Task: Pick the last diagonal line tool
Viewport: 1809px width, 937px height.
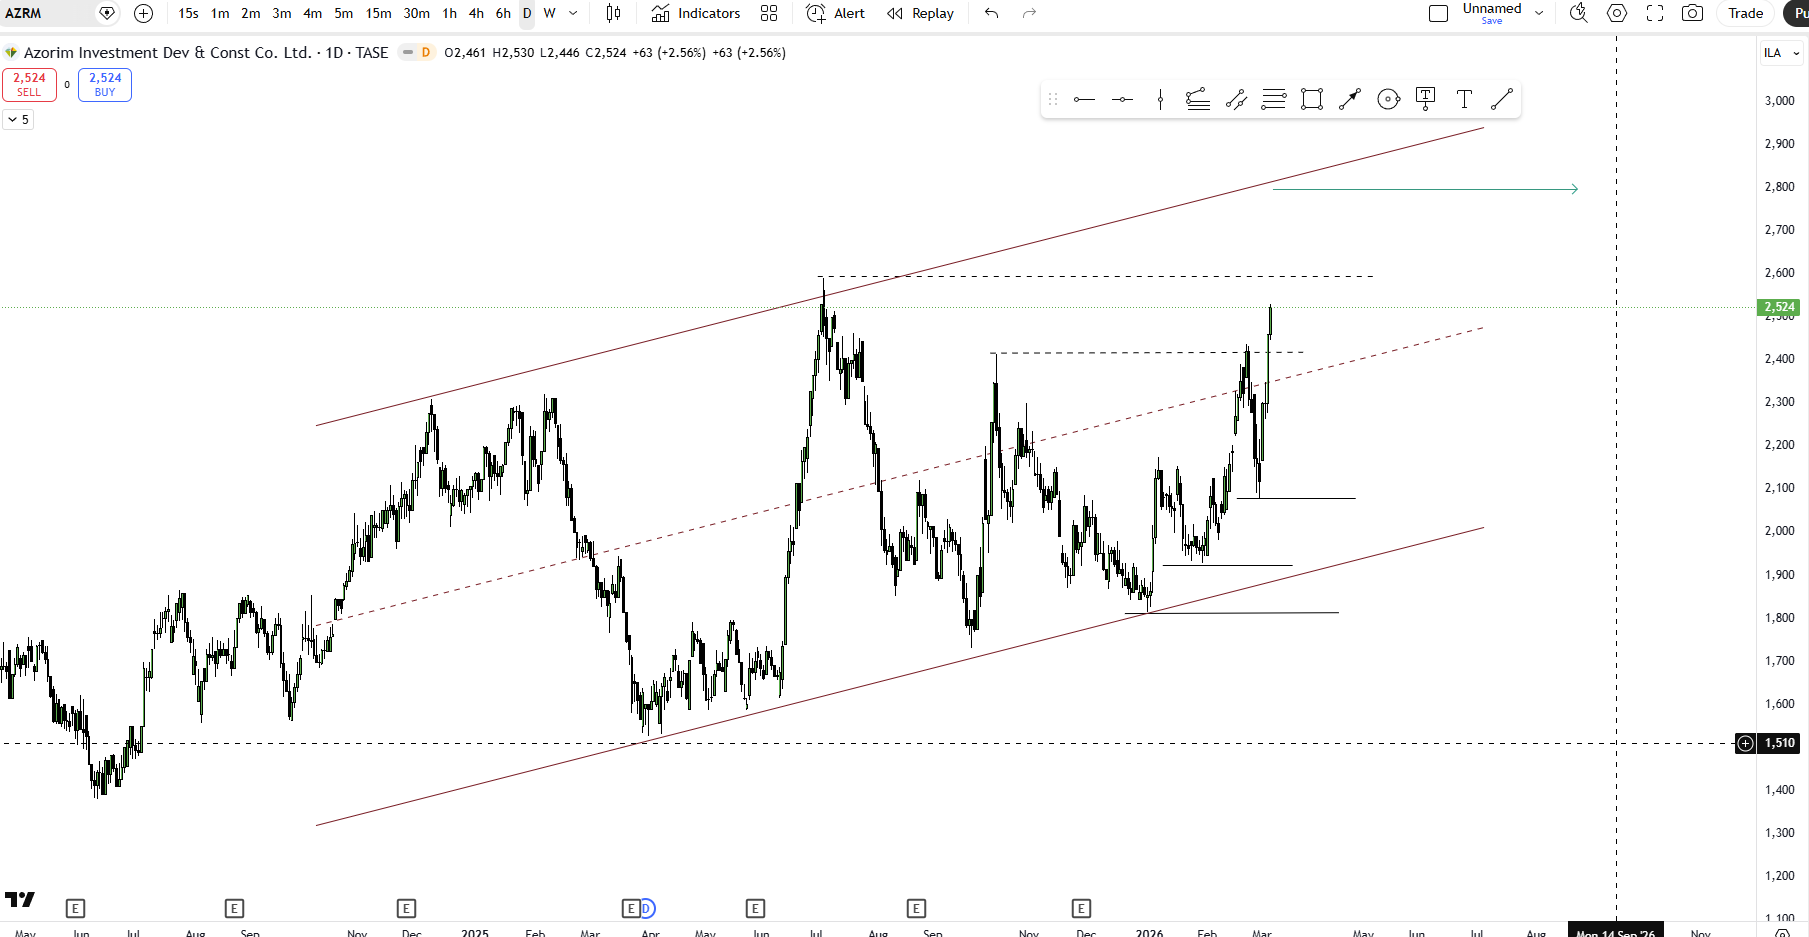Action: coord(1502,99)
